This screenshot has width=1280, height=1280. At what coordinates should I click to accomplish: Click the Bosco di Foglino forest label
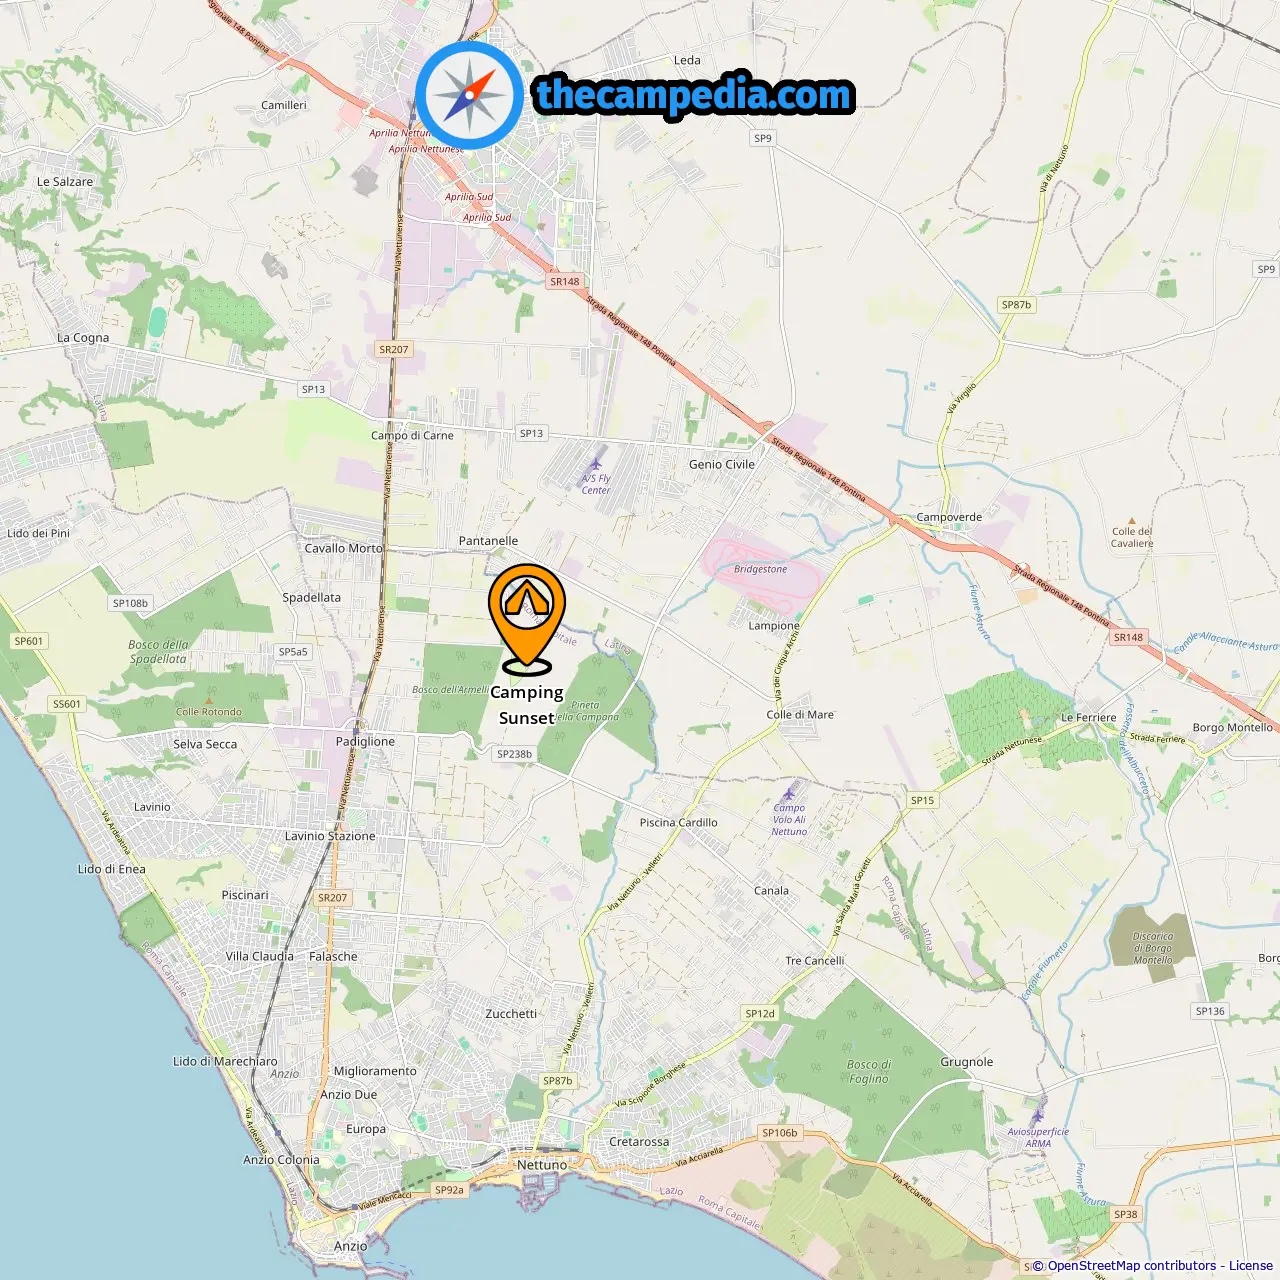coord(869,1072)
